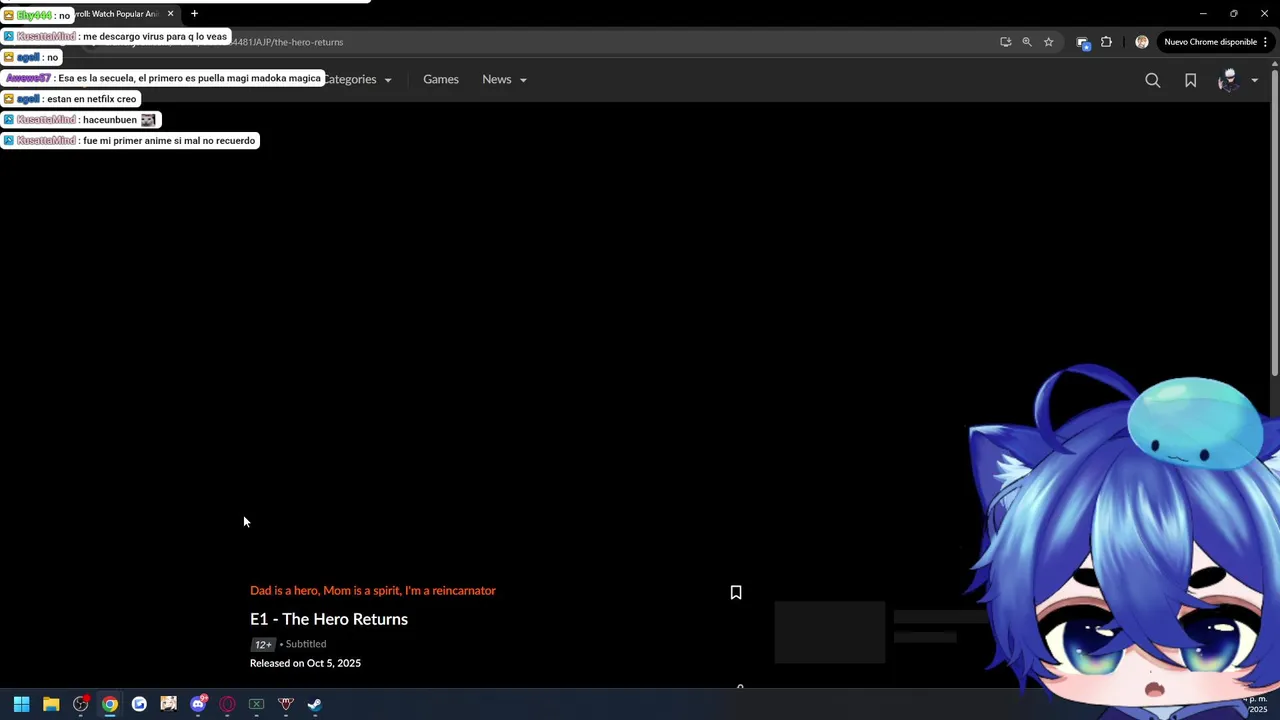The height and width of the screenshot is (720, 1280).
Task: Open Discord from the taskbar
Action: [198, 704]
